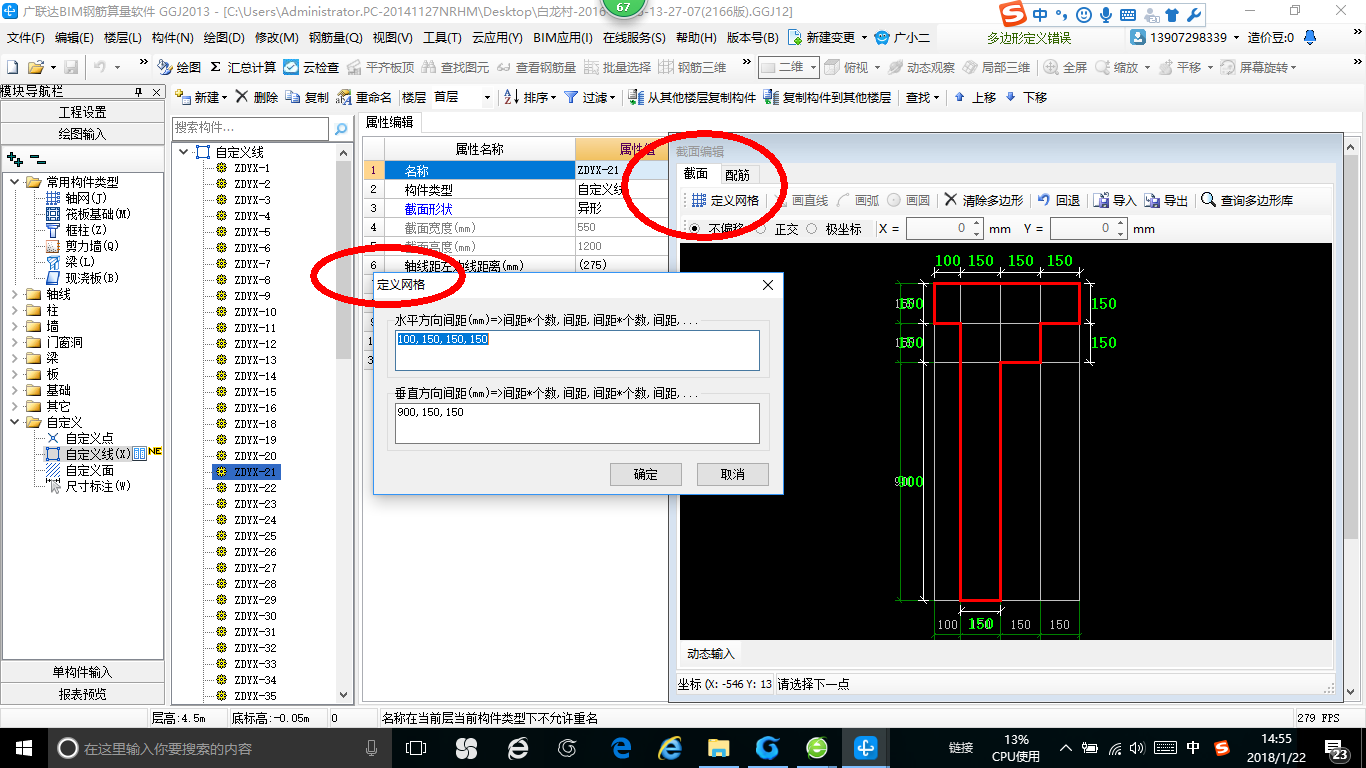Open the 钢筋量(Q) menu
1366x768 pixels.
coord(335,37)
